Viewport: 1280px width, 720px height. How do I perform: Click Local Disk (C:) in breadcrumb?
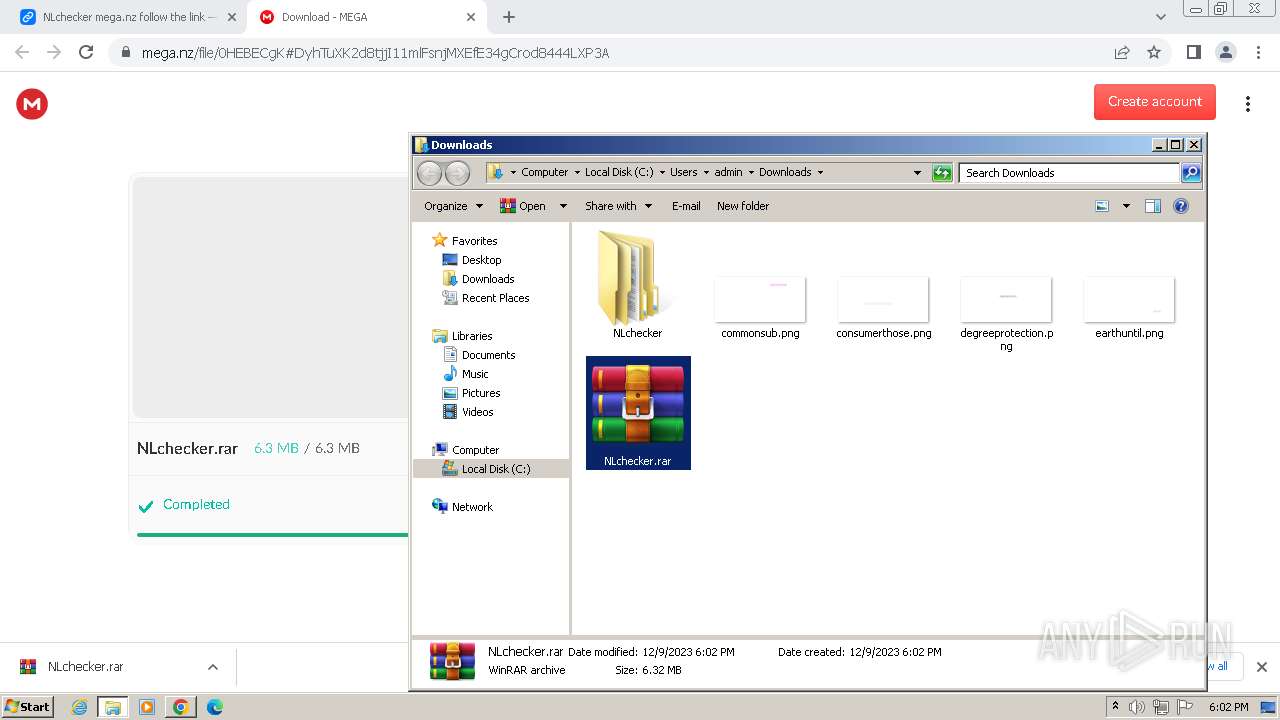tap(619, 172)
